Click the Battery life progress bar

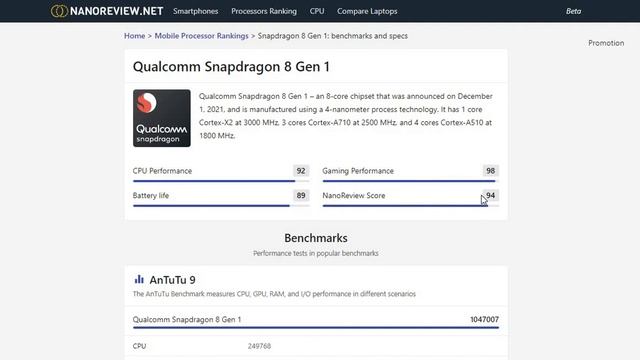point(221,205)
